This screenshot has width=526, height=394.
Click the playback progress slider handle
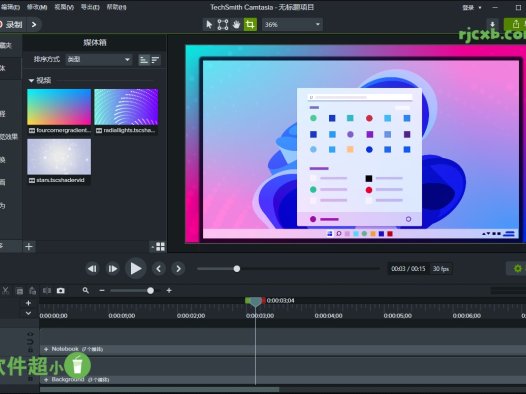(x=237, y=269)
